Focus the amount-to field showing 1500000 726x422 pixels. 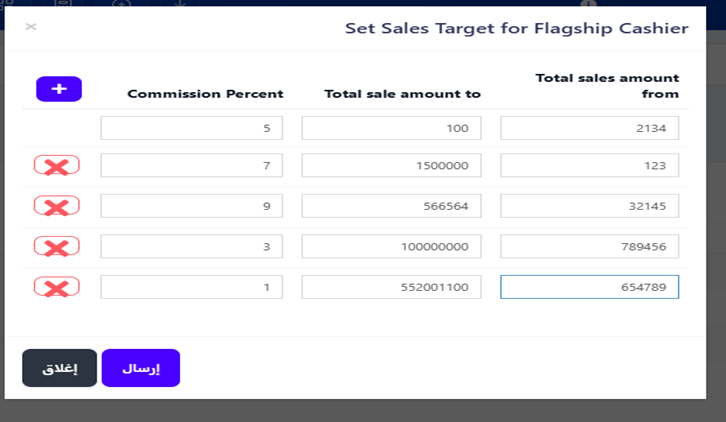pyautogui.click(x=391, y=165)
